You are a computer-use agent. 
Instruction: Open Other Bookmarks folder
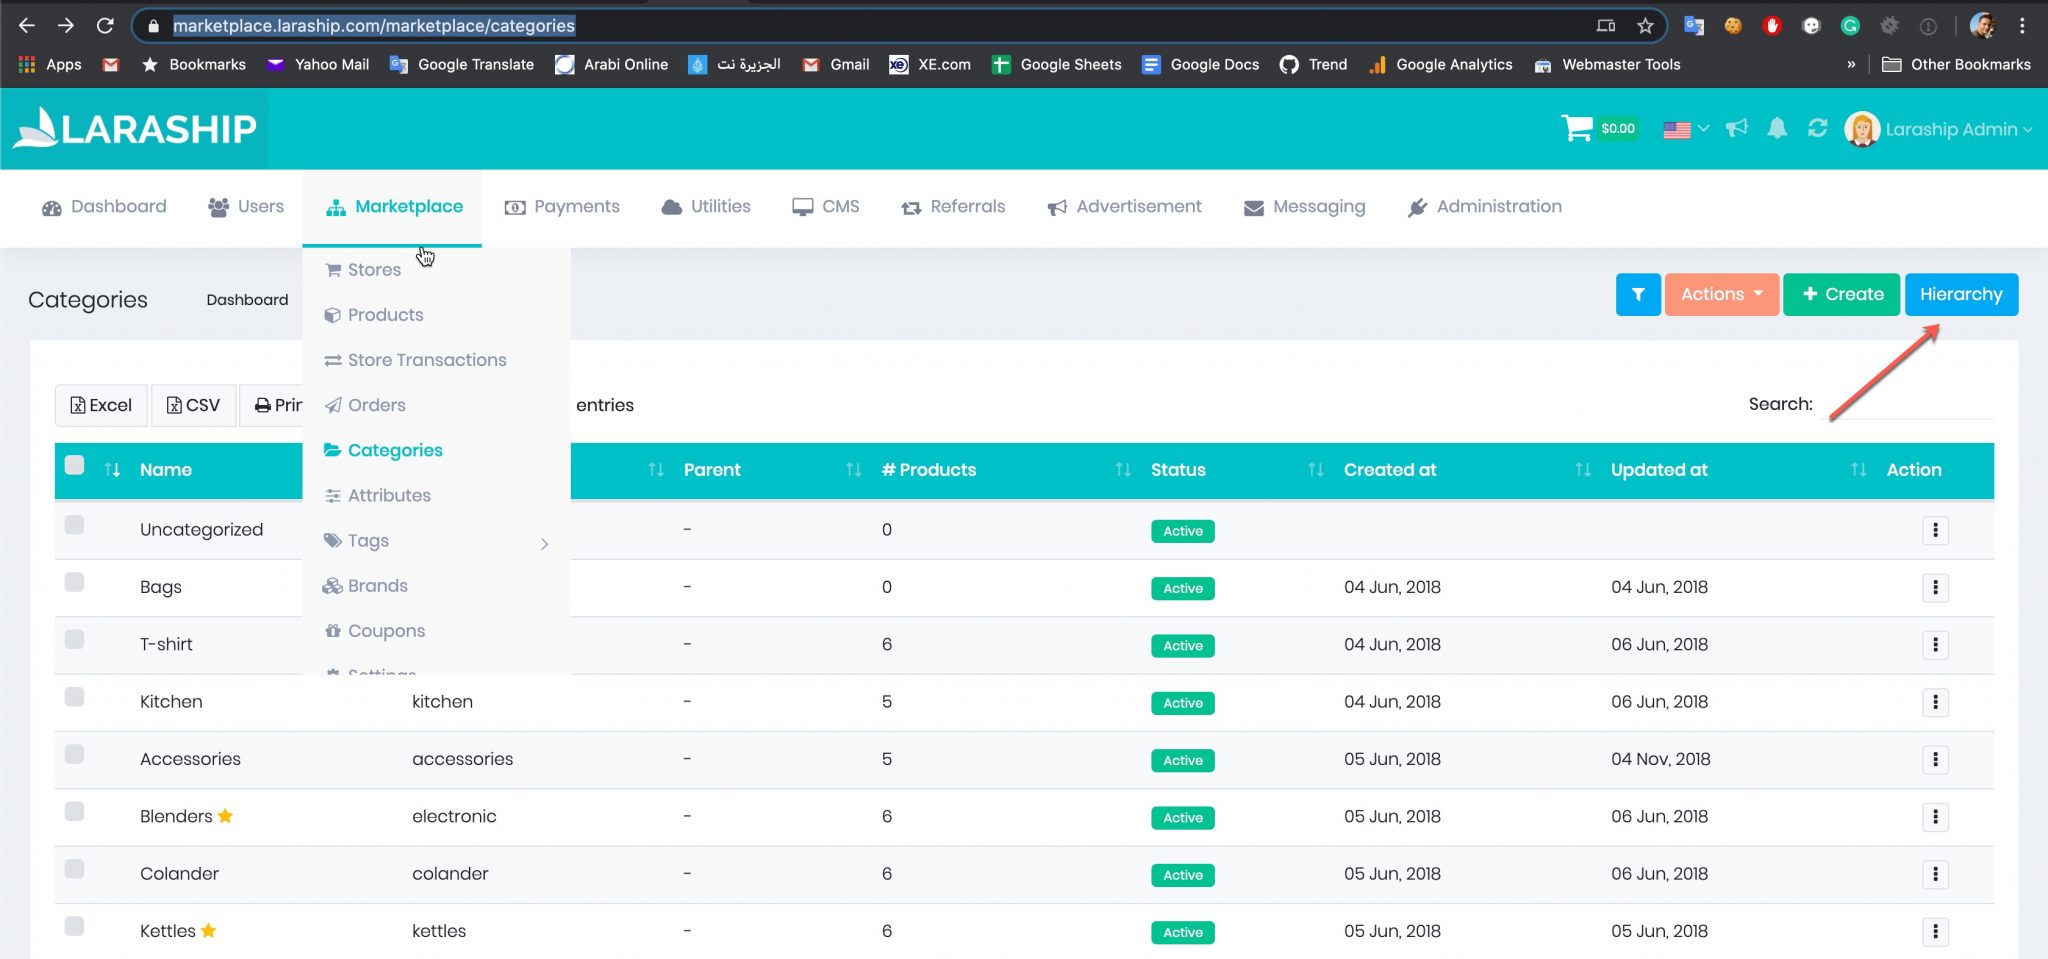pyautogui.click(x=1956, y=65)
